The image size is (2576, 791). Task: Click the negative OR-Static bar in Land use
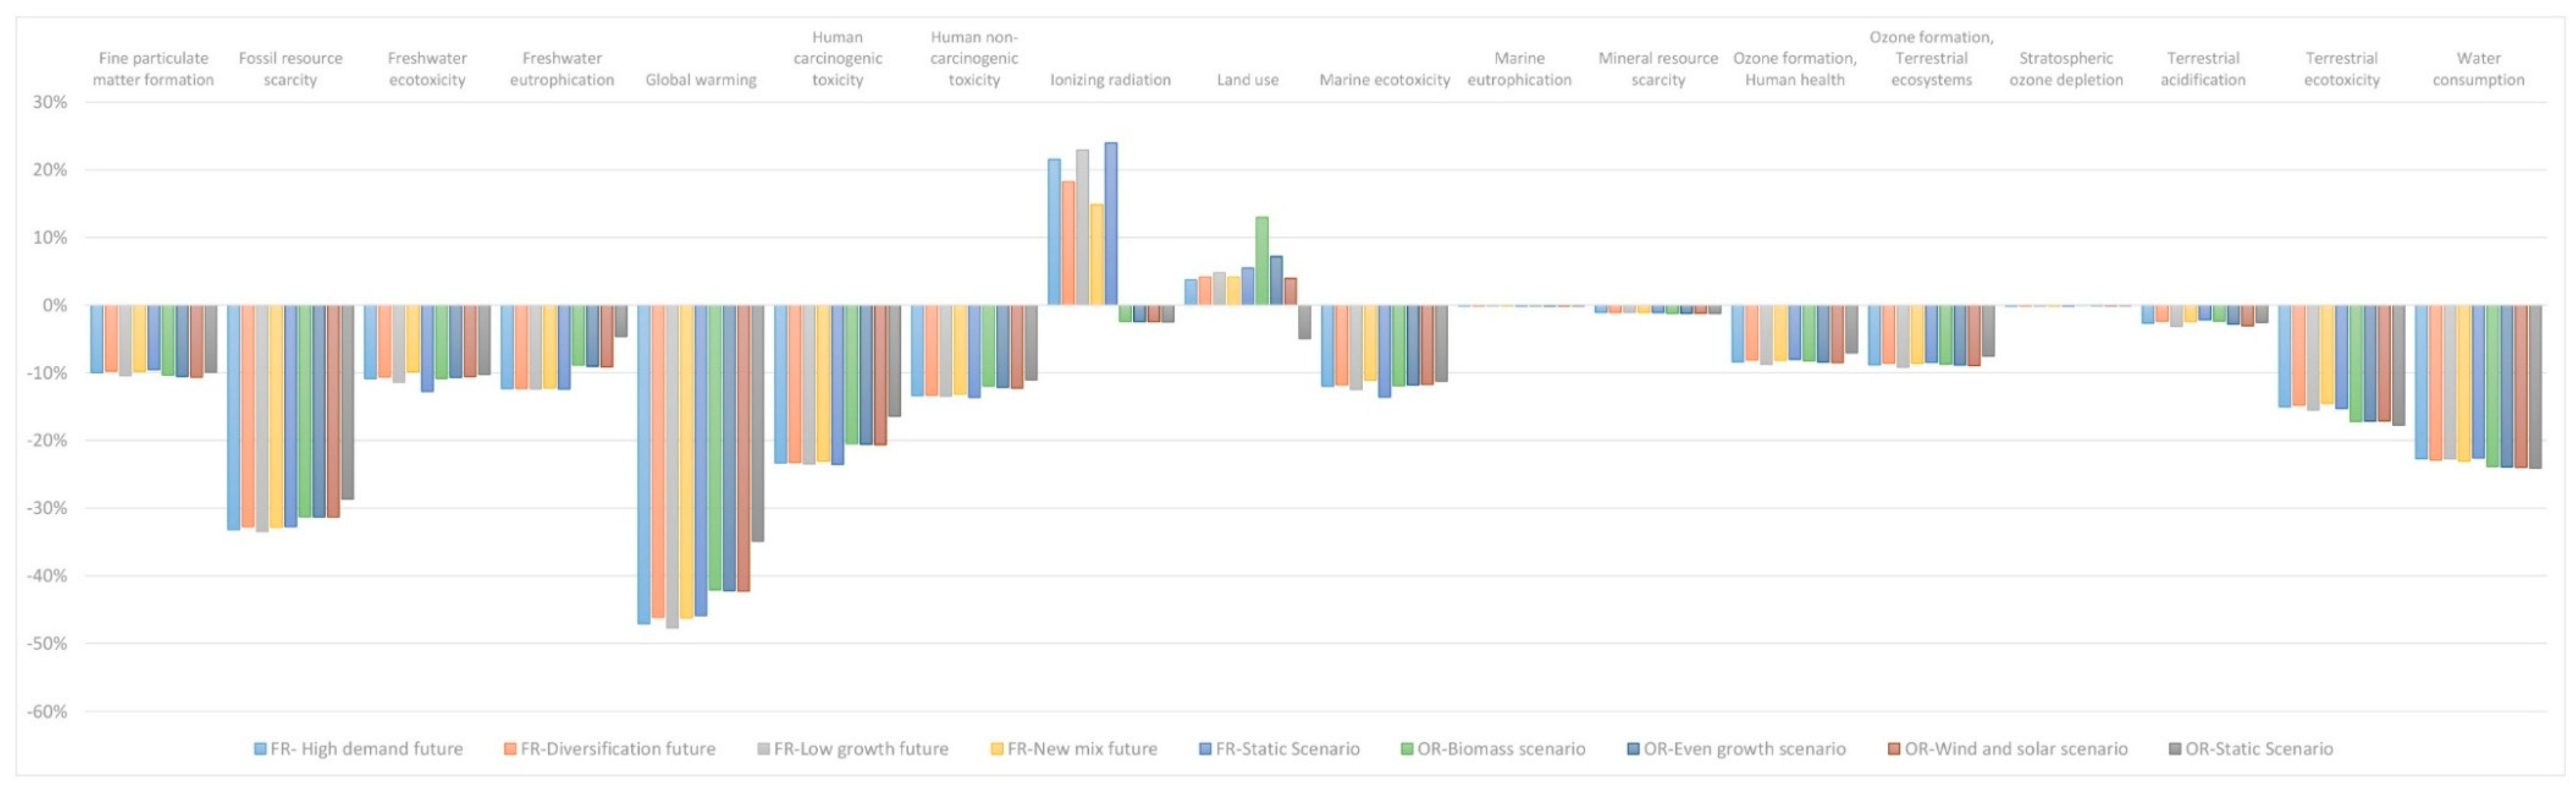click(x=1305, y=322)
